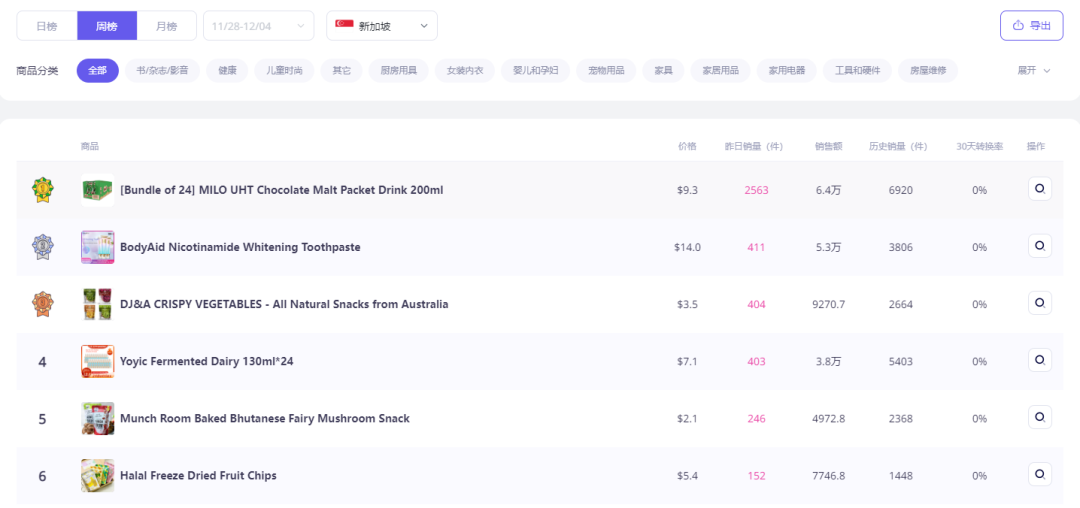This screenshot has width=1080, height=508.
Task: Click the 商品分类 label
Action: (37, 71)
